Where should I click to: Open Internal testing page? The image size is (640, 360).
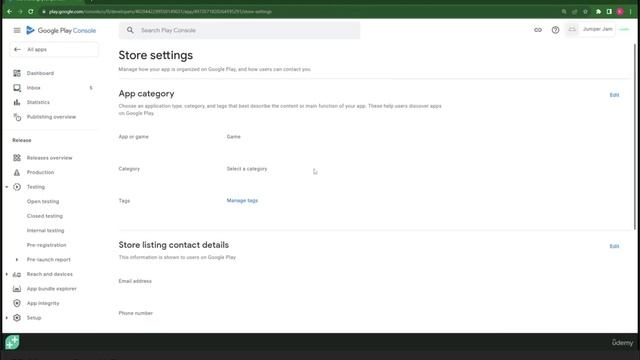pos(45,231)
